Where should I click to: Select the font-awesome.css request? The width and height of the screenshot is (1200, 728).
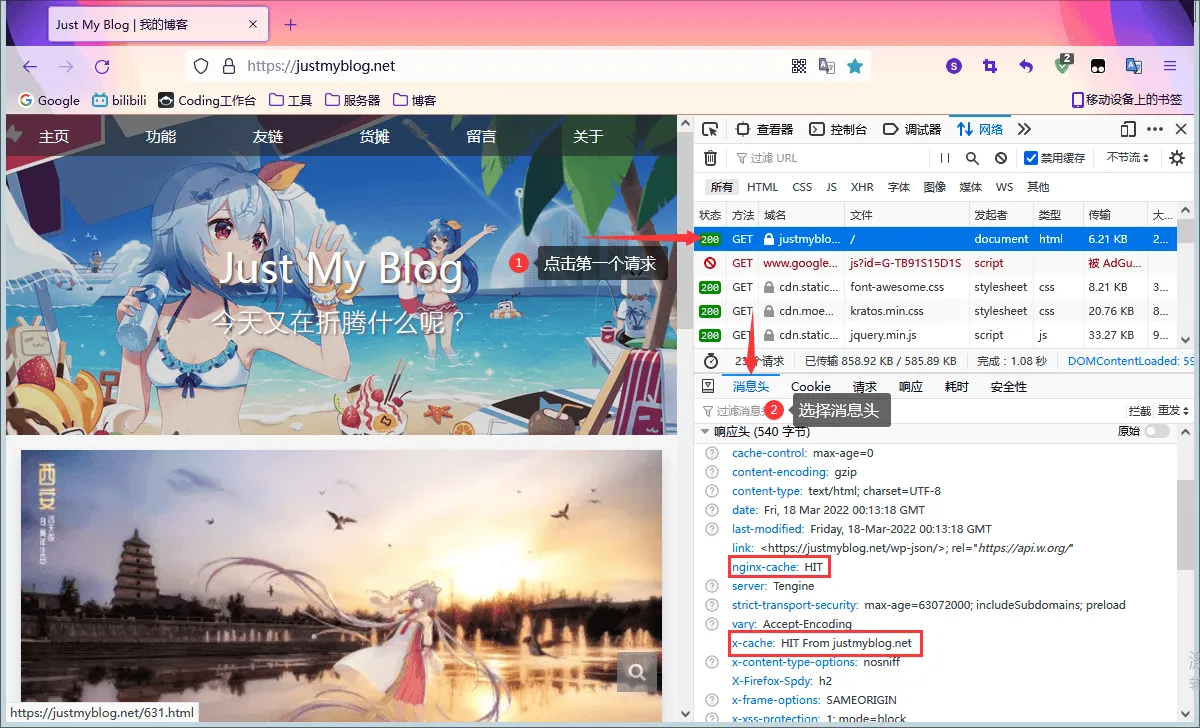point(935,287)
